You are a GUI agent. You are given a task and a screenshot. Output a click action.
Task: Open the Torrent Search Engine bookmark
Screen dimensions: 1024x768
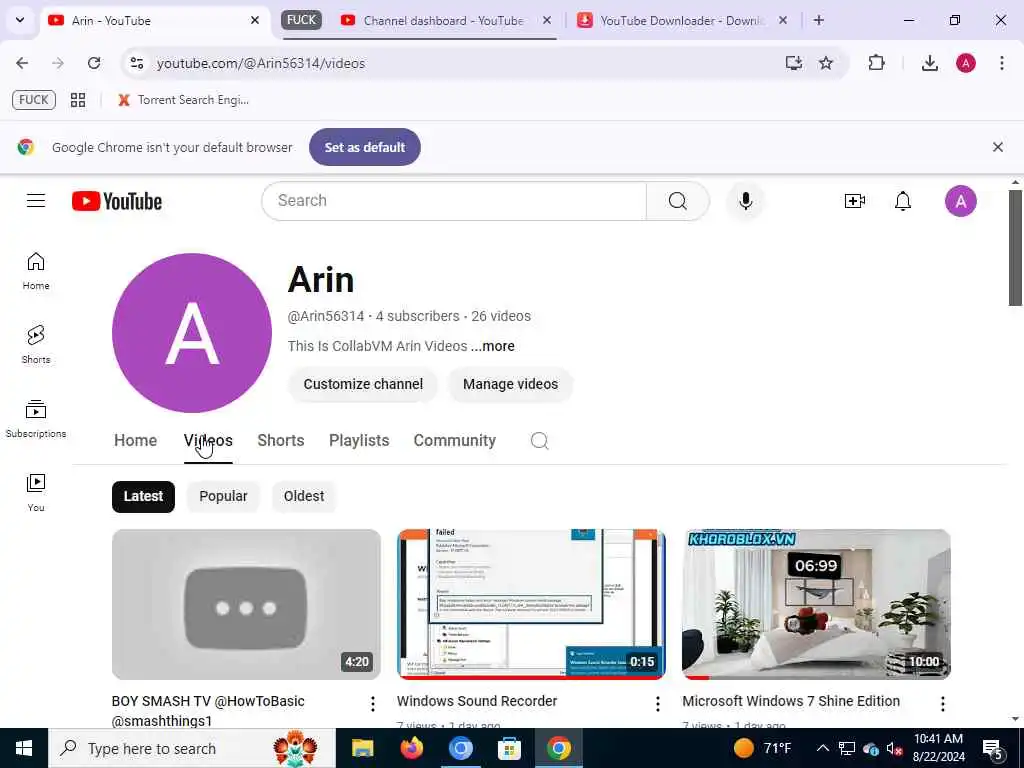coord(184,100)
